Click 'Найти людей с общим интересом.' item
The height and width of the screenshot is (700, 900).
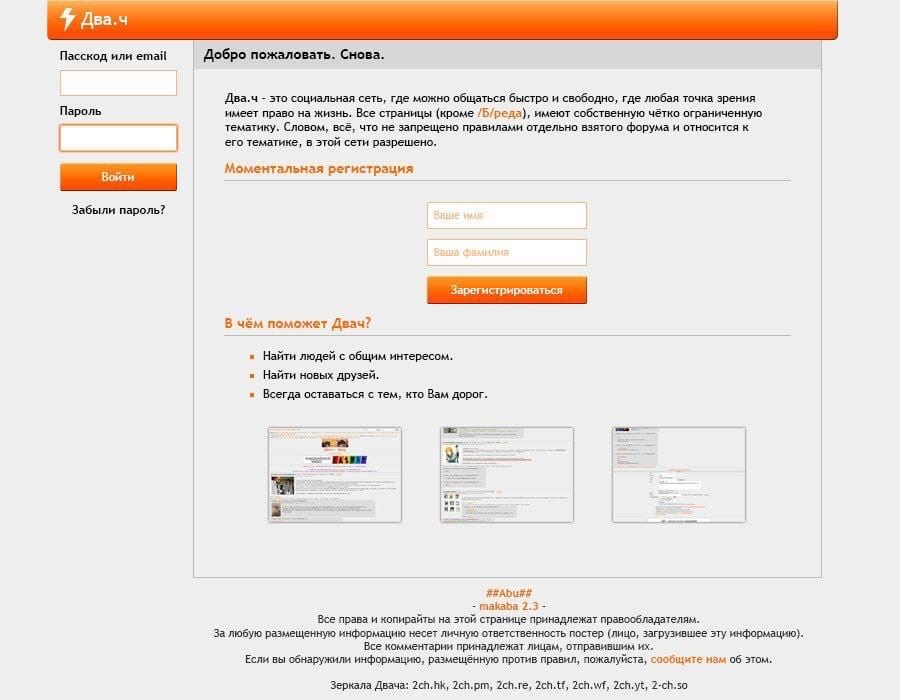[358, 356]
